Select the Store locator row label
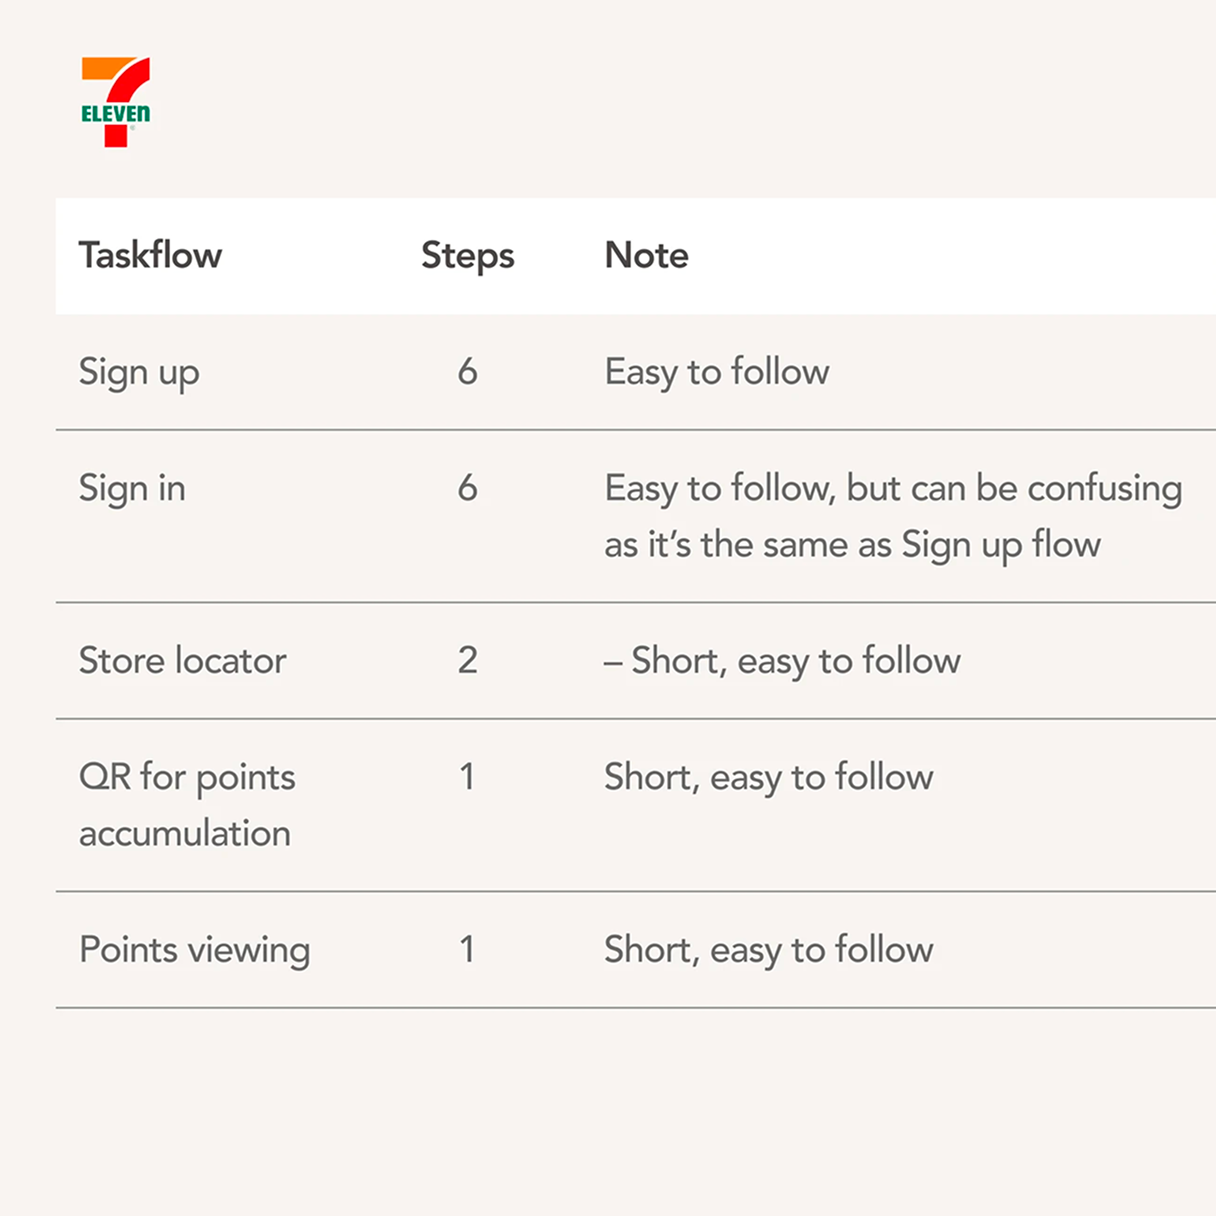Image resolution: width=1216 pixels, height=1216 pixels. point(183,661)
